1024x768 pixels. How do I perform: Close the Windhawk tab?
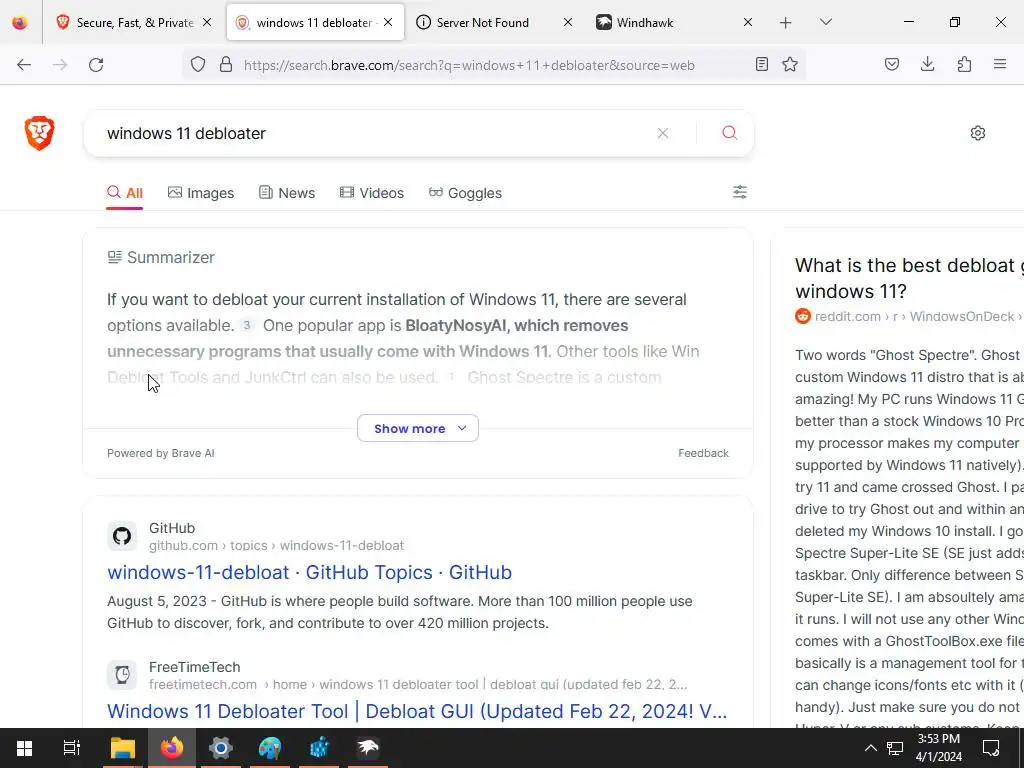(x=748, y=22)
